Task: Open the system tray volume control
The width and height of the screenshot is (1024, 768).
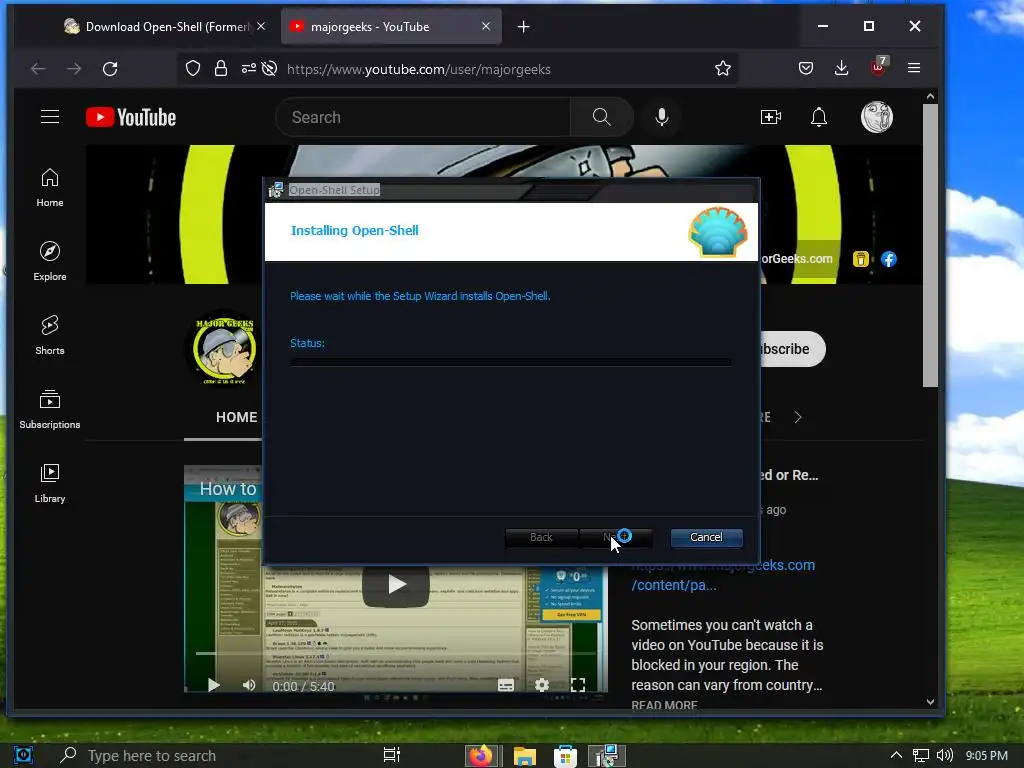Action: click(944, 756)
